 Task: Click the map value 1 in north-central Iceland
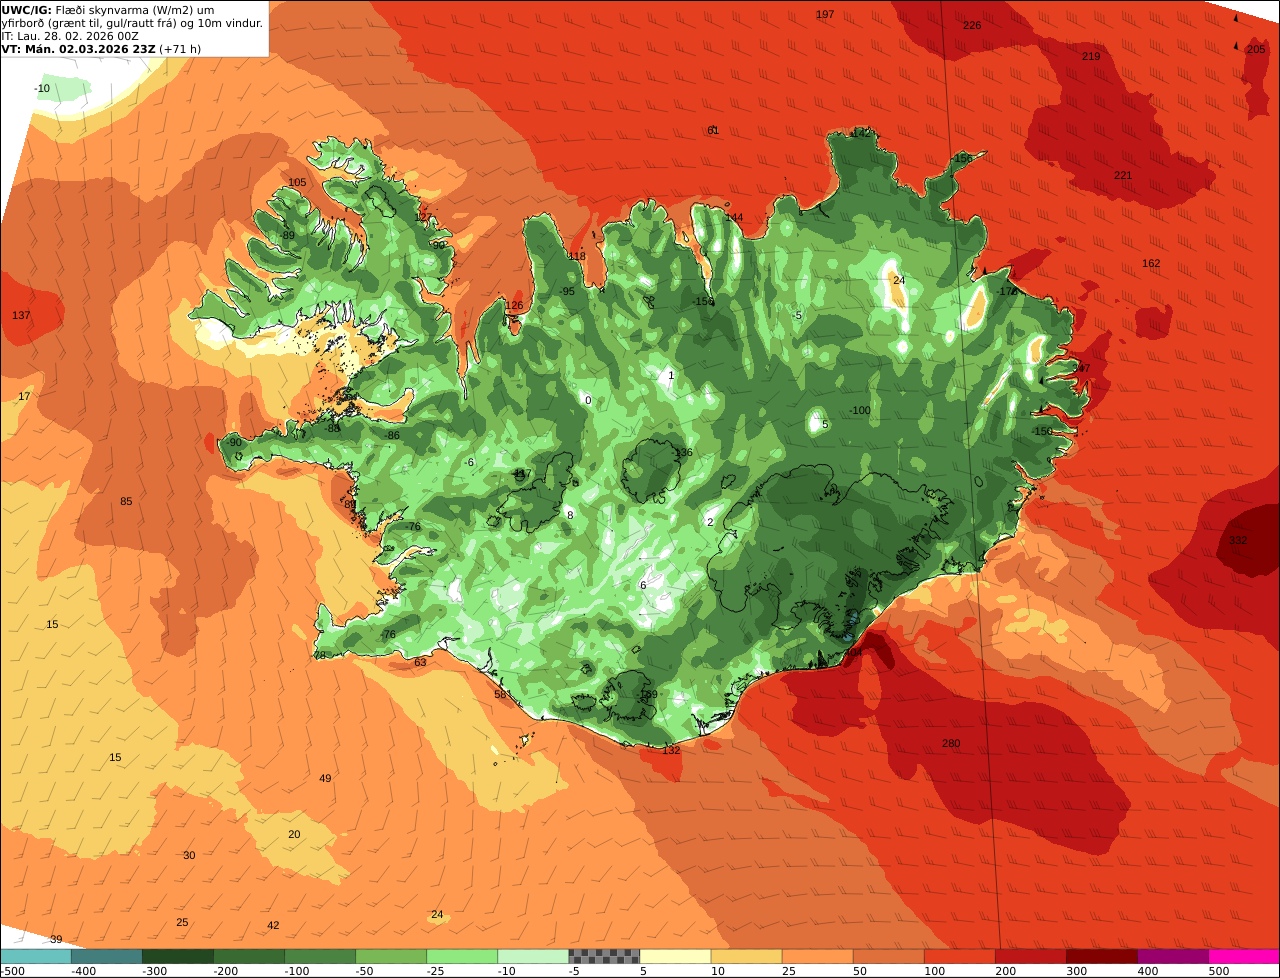[671, 375]
